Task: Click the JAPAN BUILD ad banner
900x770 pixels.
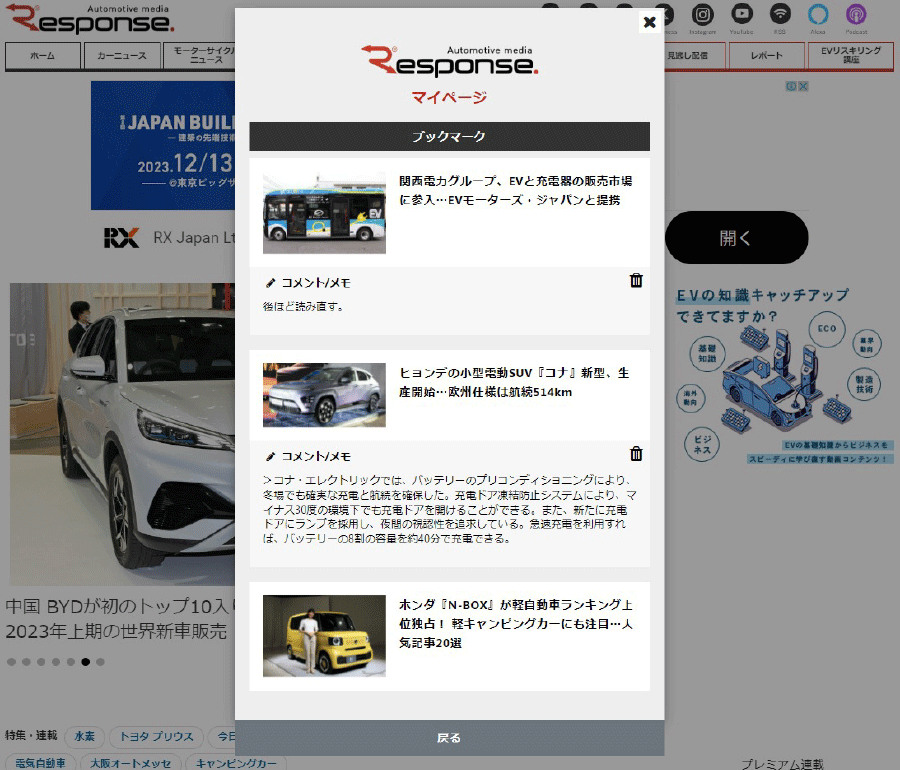Action: (x=163, y=145)
